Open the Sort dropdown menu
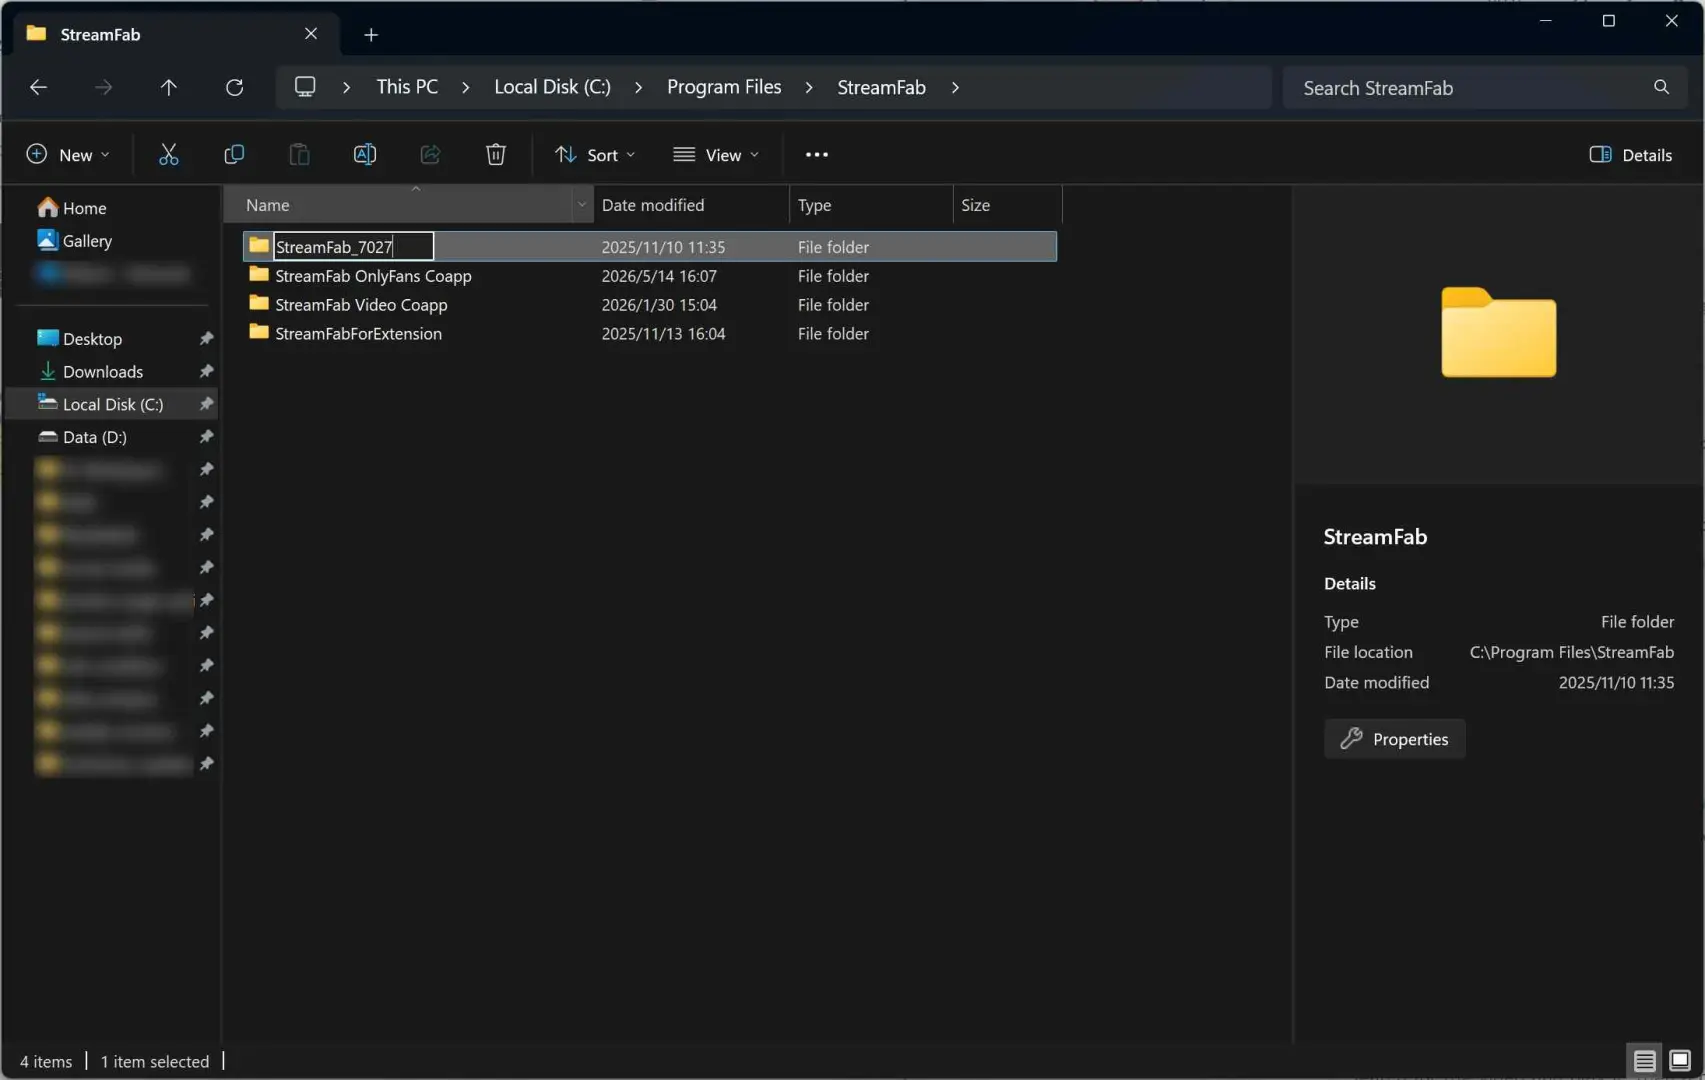 [595, 154]
